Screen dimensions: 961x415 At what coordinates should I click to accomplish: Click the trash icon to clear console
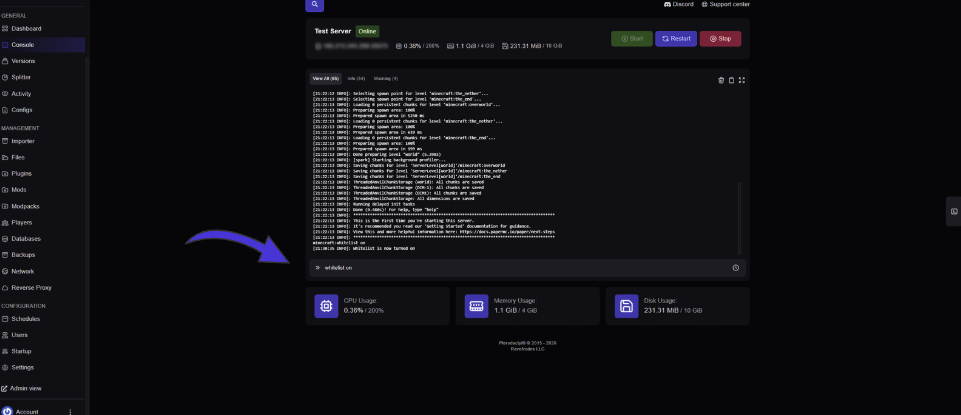(x=721, y=80)
